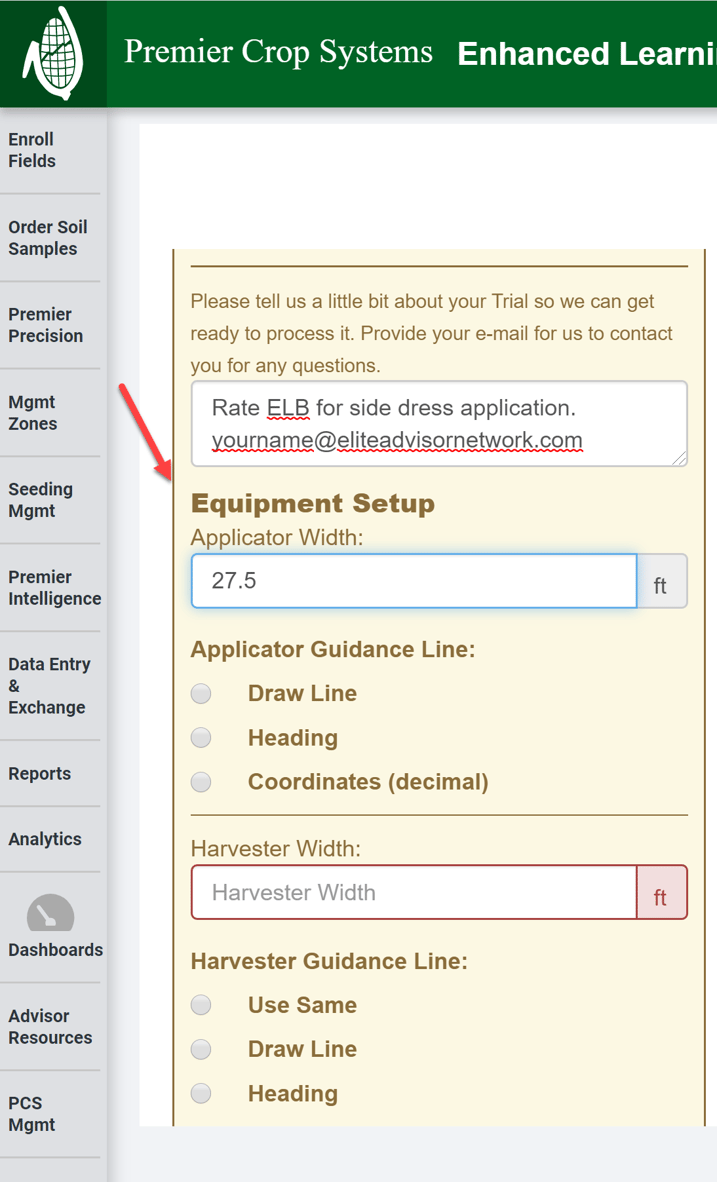Click the corn logo icon
The width and height of the screenshot is (717, 1182).
54,53
